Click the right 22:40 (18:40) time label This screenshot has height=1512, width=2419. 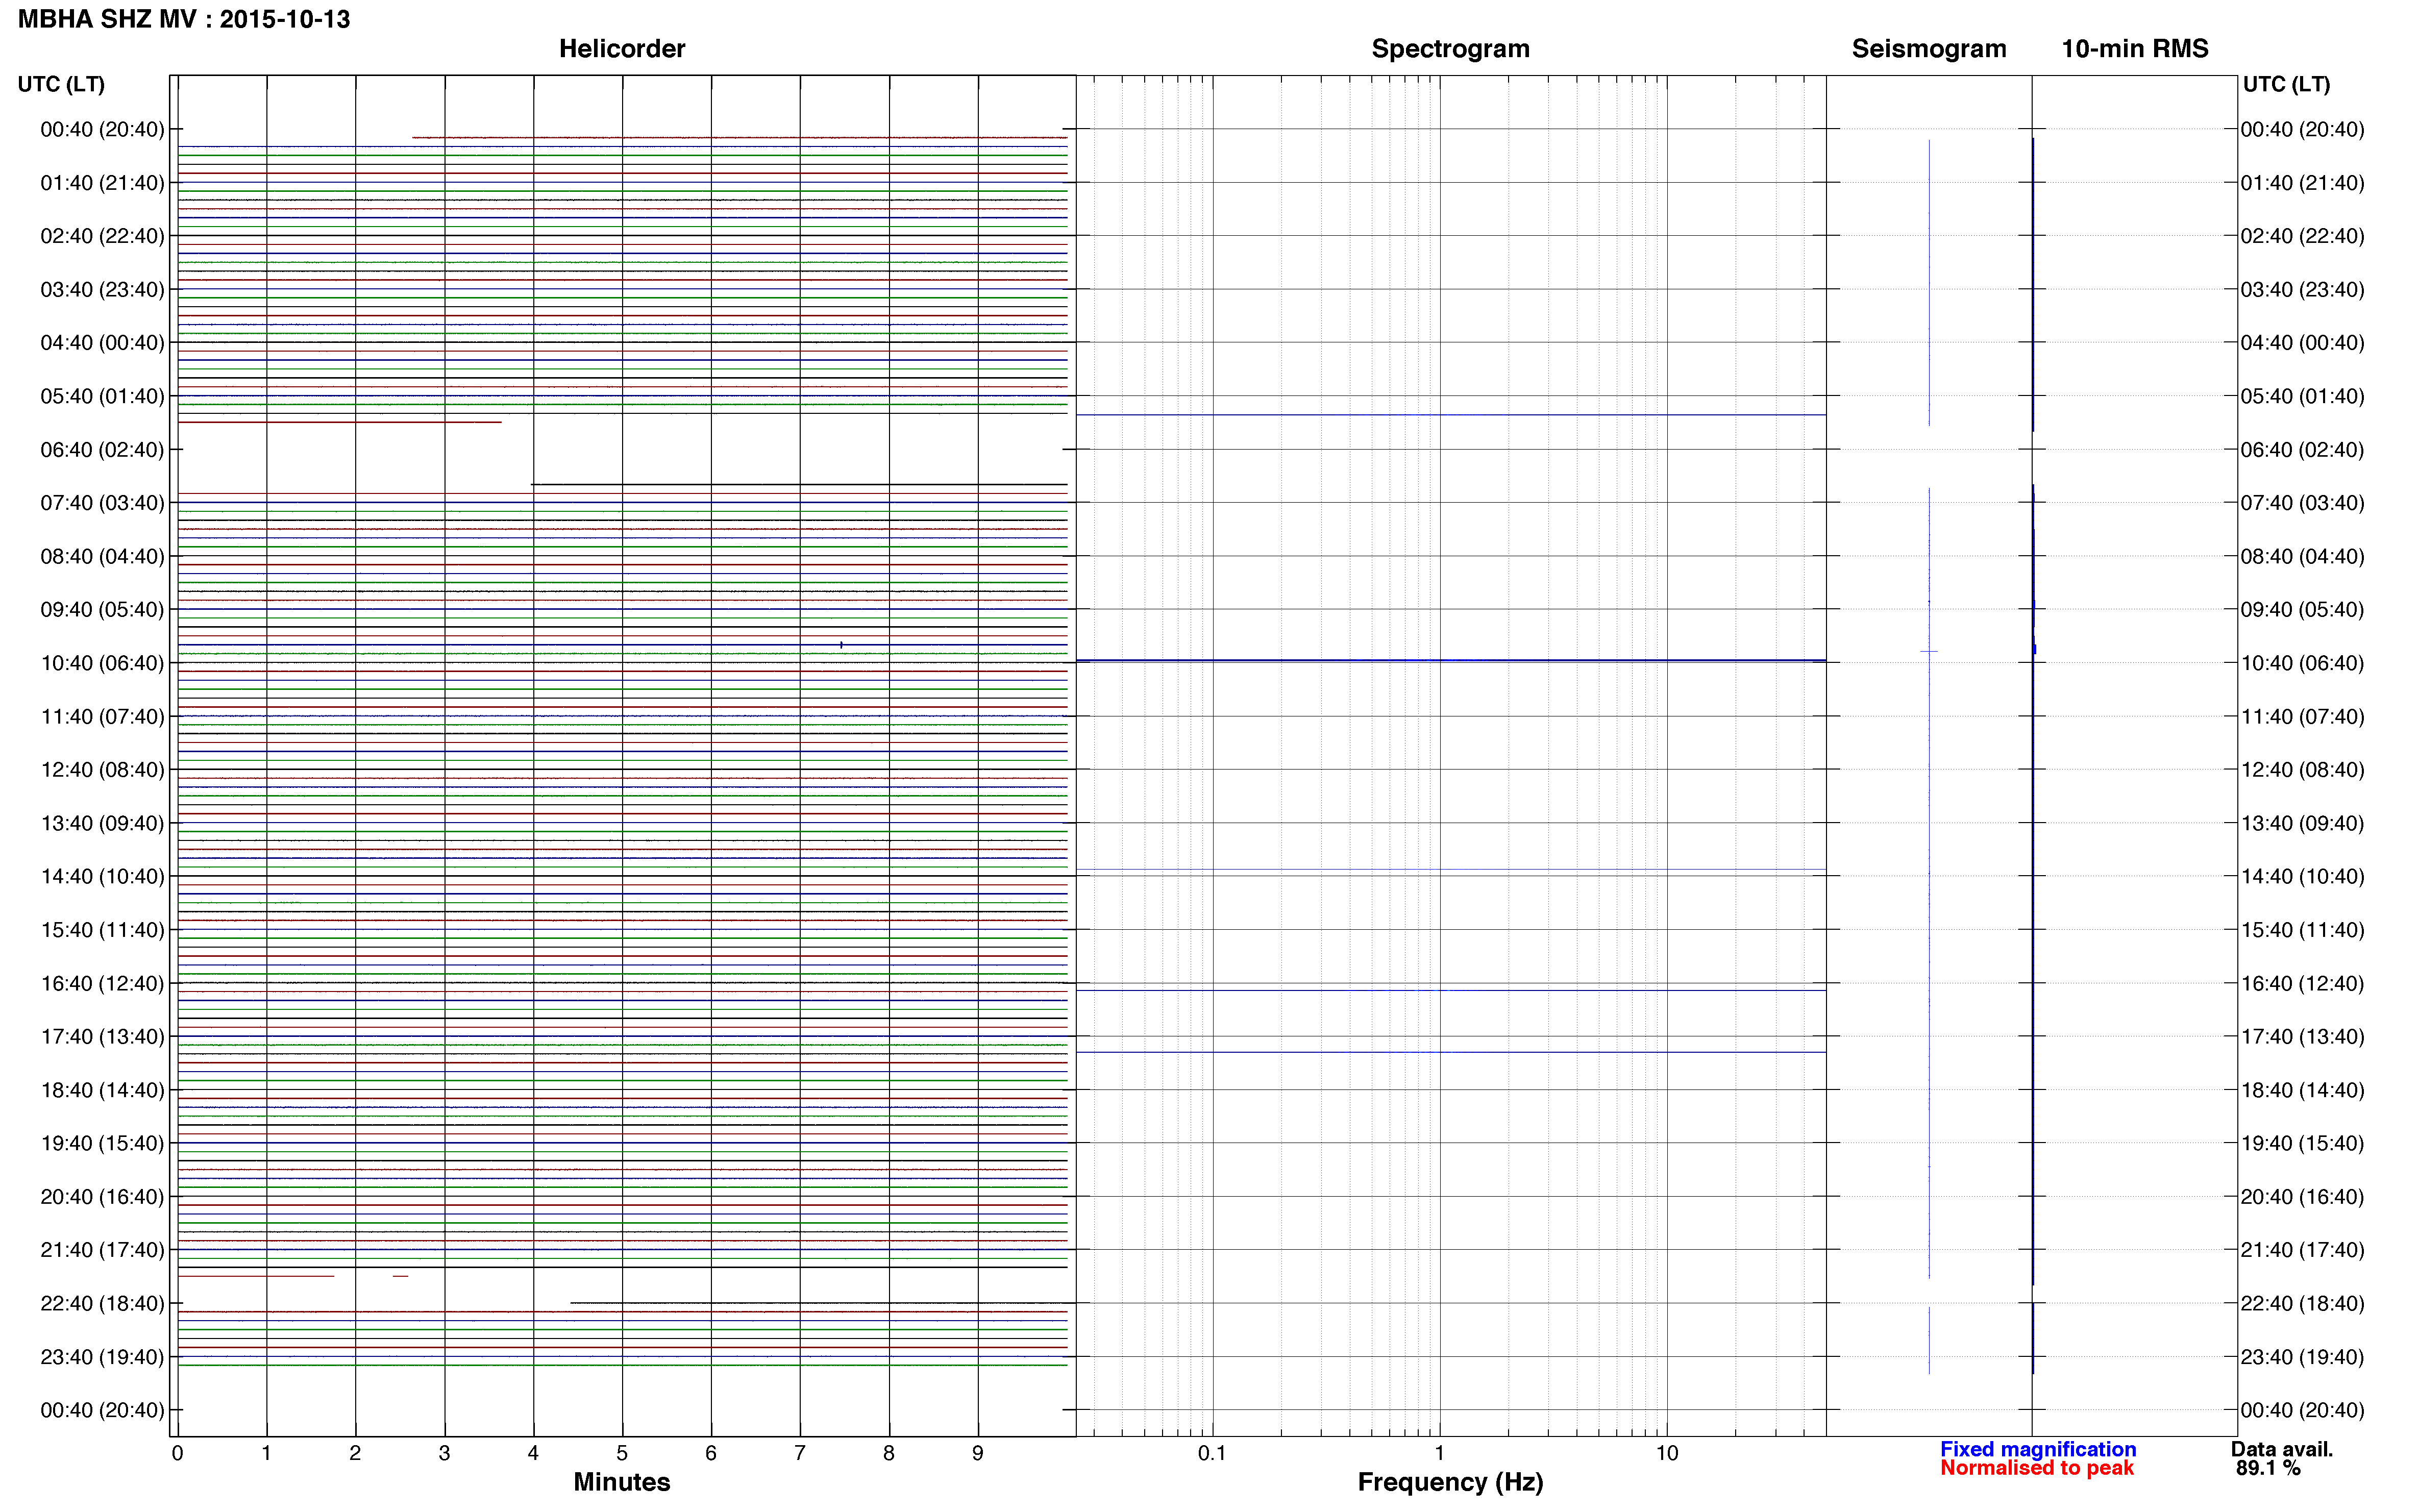tap(2302, 1303)
